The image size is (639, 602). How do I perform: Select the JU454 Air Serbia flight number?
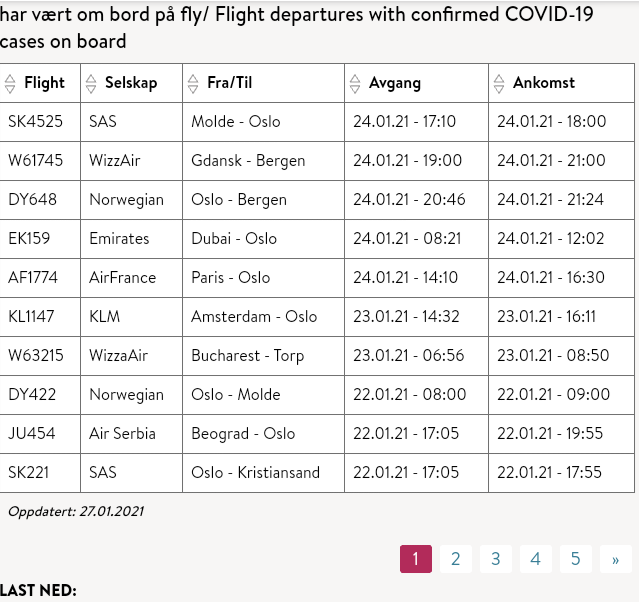point(32,434)
